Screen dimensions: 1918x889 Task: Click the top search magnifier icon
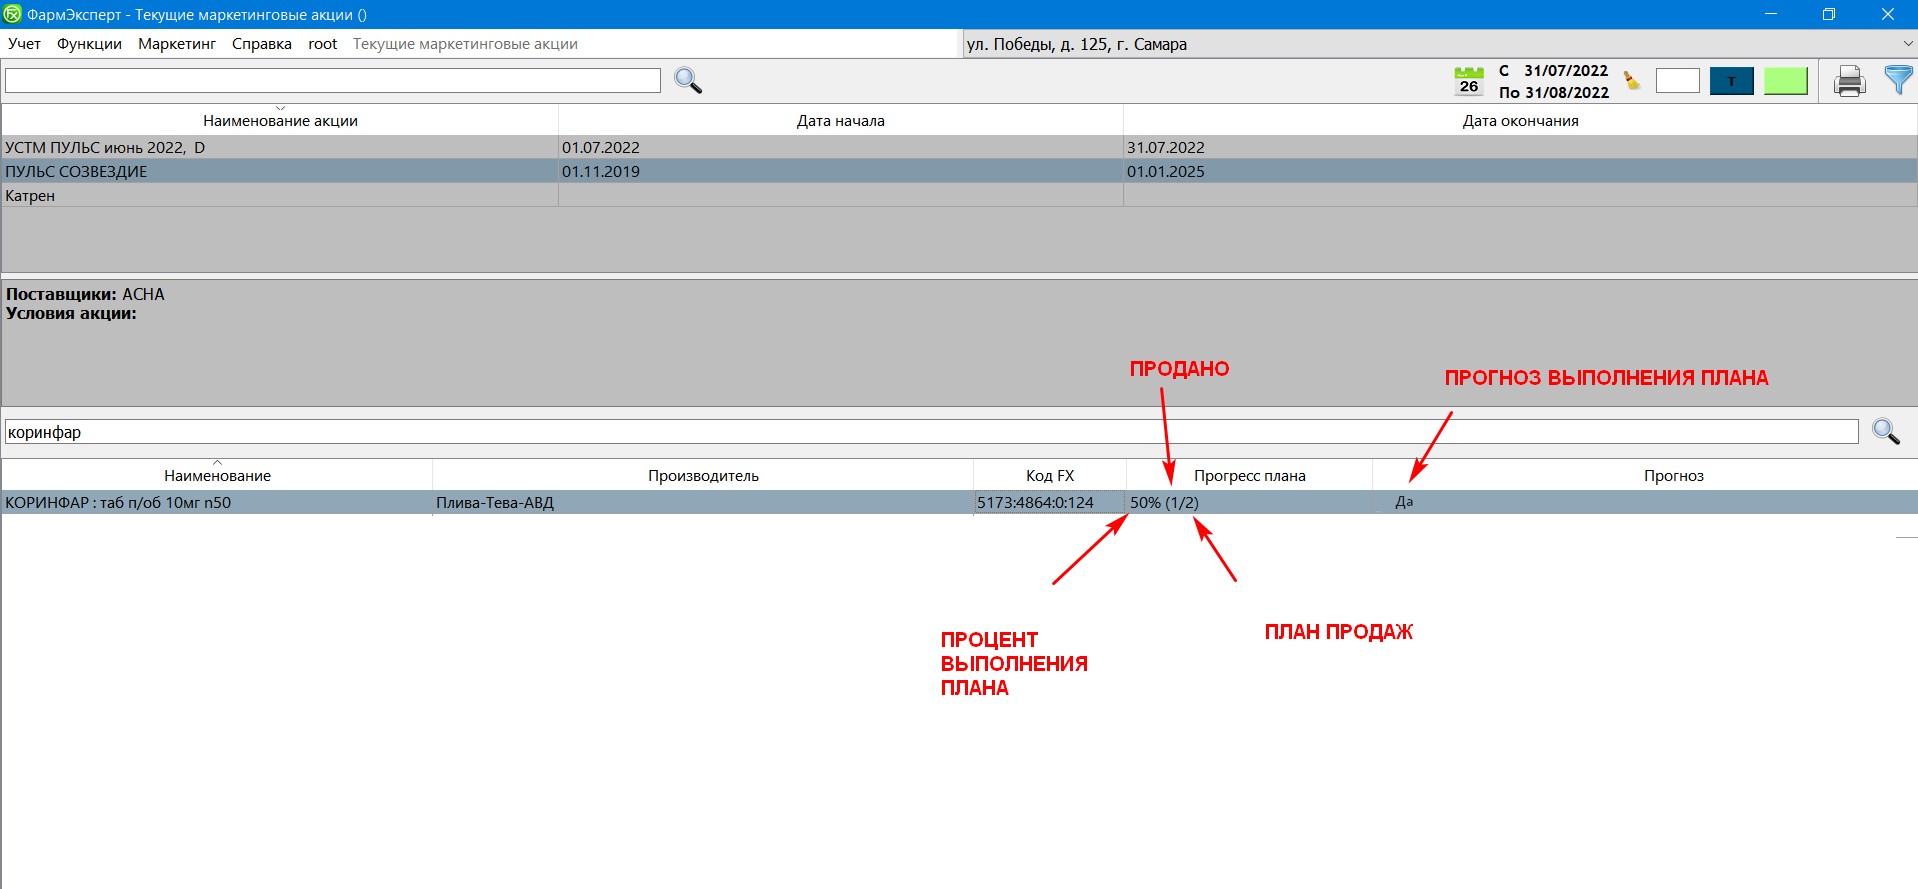point(688,80)
